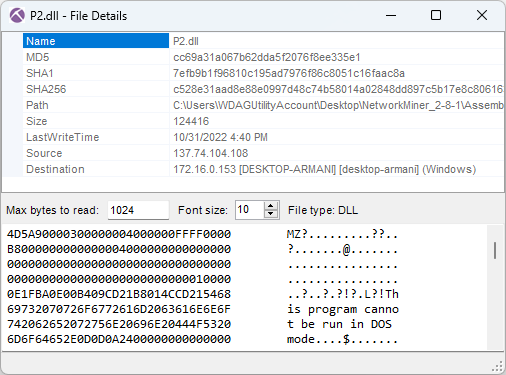Screen dimensions: 506x375
Task: Select the P2.dll name value
Action: (x=186, y=41)
